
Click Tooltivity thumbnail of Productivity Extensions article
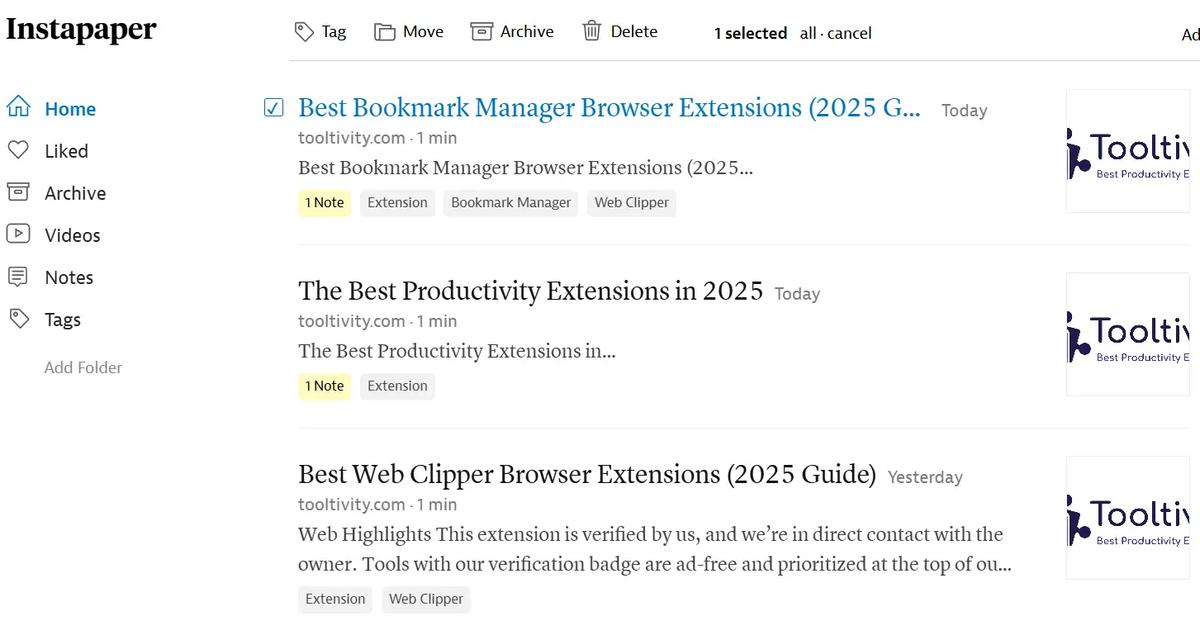1129,334
